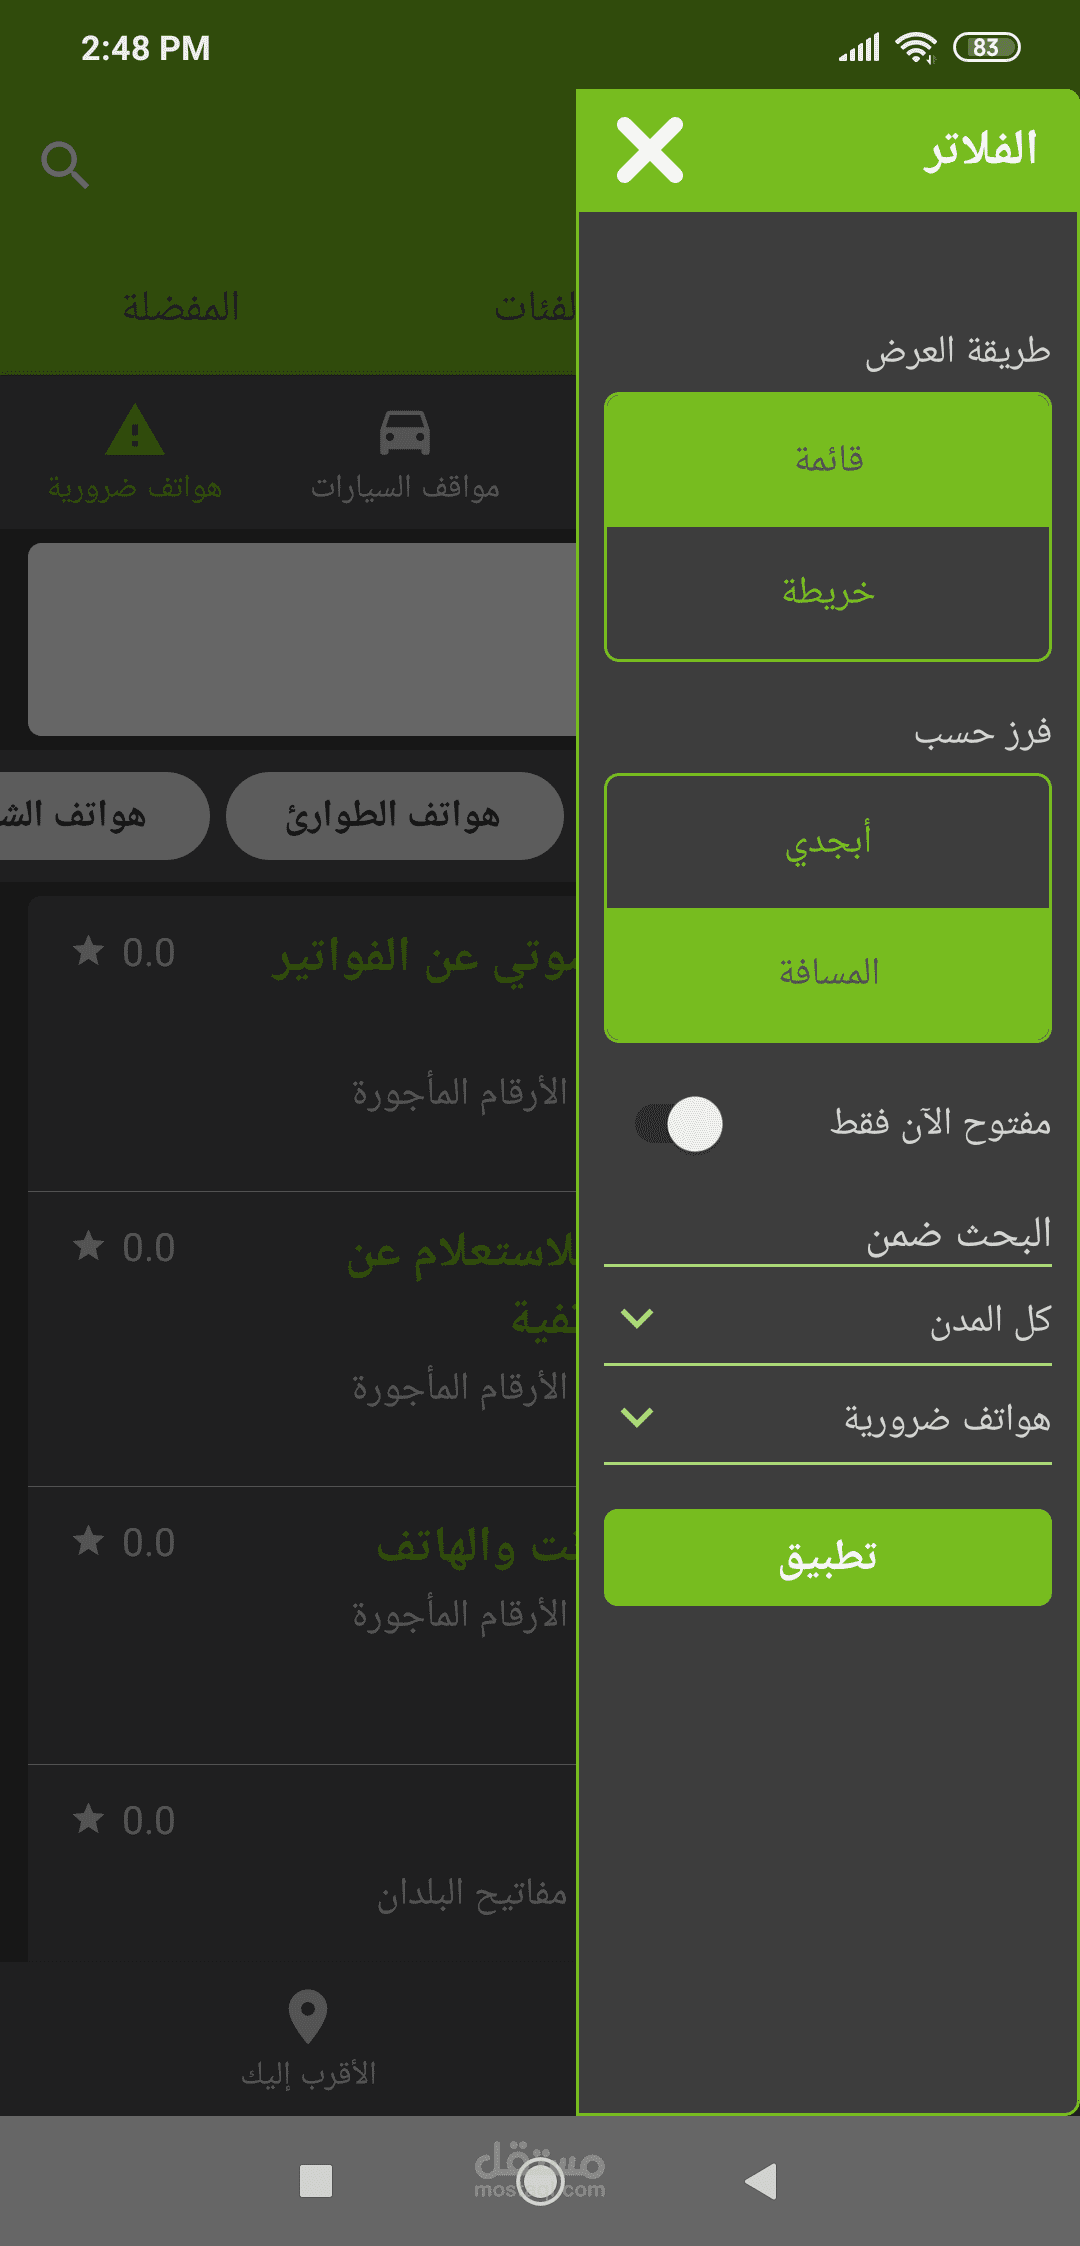The height and width of the screenshot is (2246, 1080).
Task: Choose قائمة list view mode
Action: tap(828, 460)
